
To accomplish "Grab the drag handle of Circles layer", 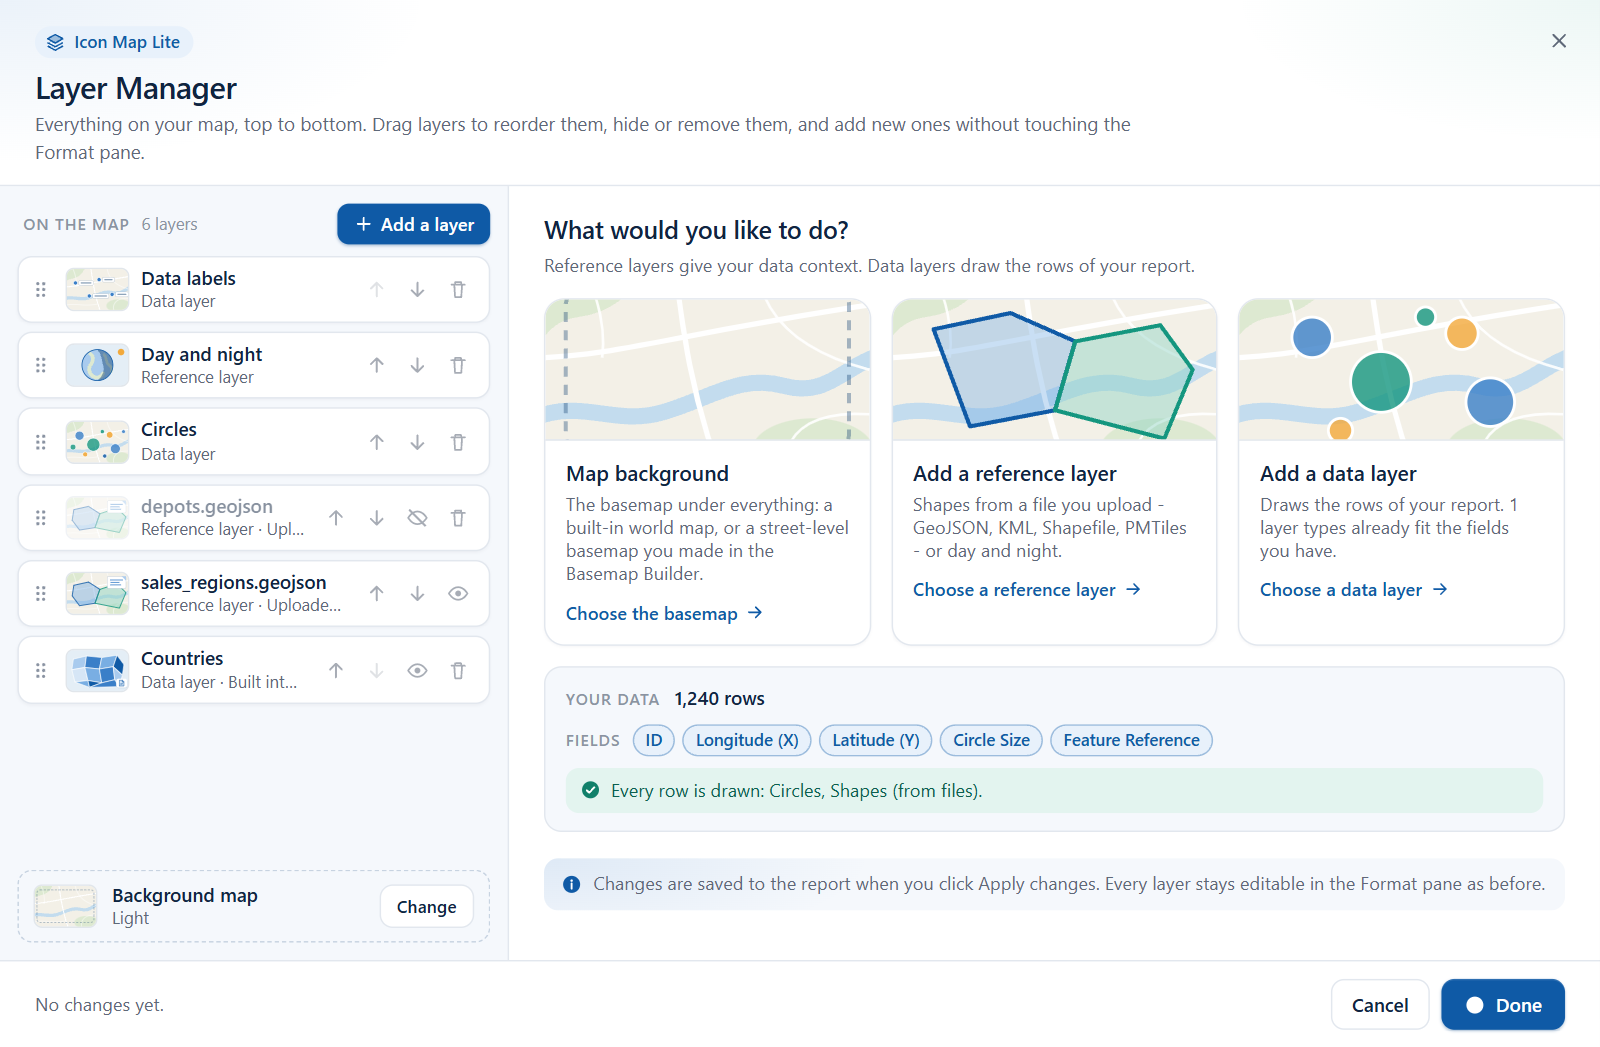I will click(41, 442).
